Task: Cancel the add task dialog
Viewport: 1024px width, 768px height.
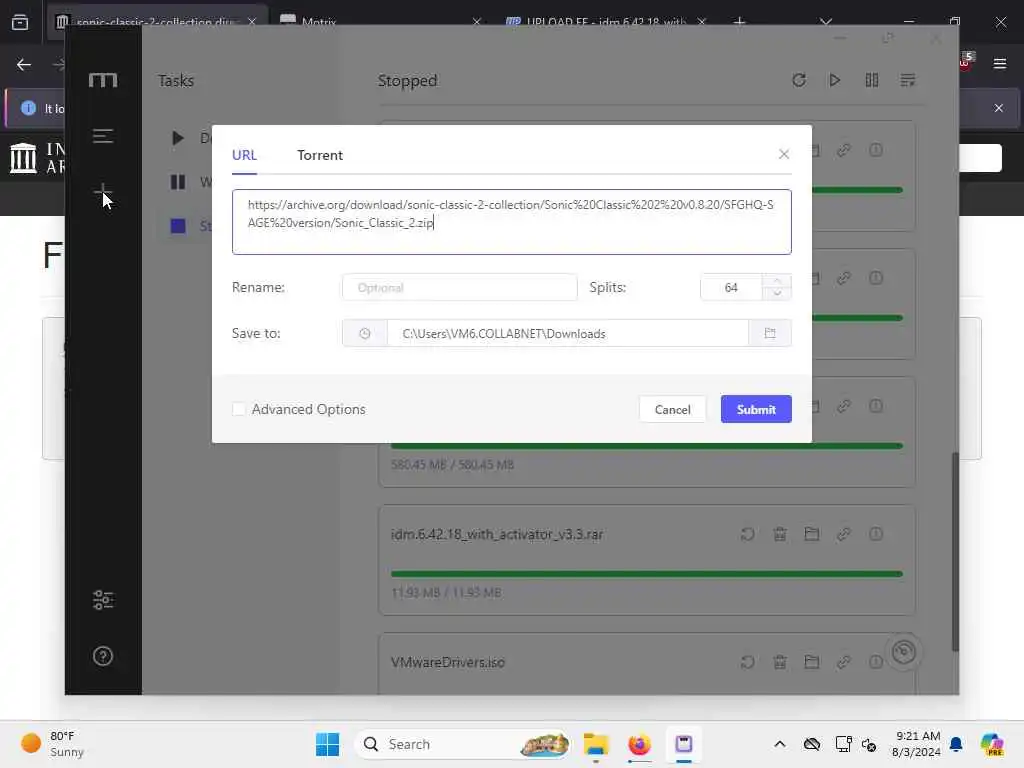Action: tap(672, 409)
